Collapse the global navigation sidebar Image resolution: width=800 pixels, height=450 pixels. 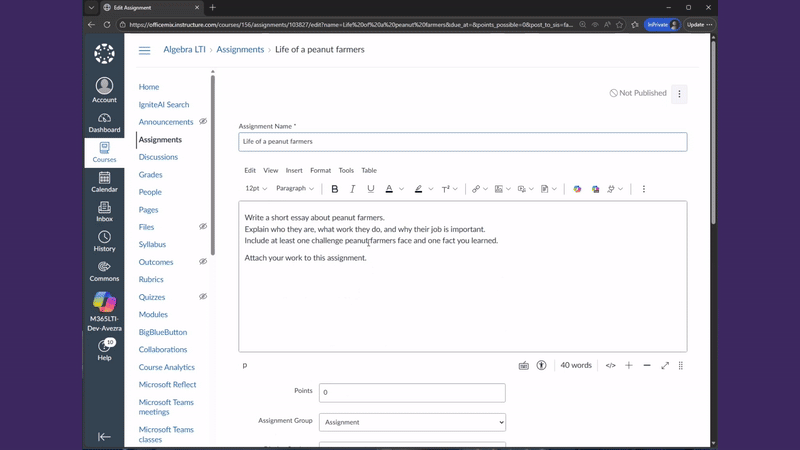104,437
